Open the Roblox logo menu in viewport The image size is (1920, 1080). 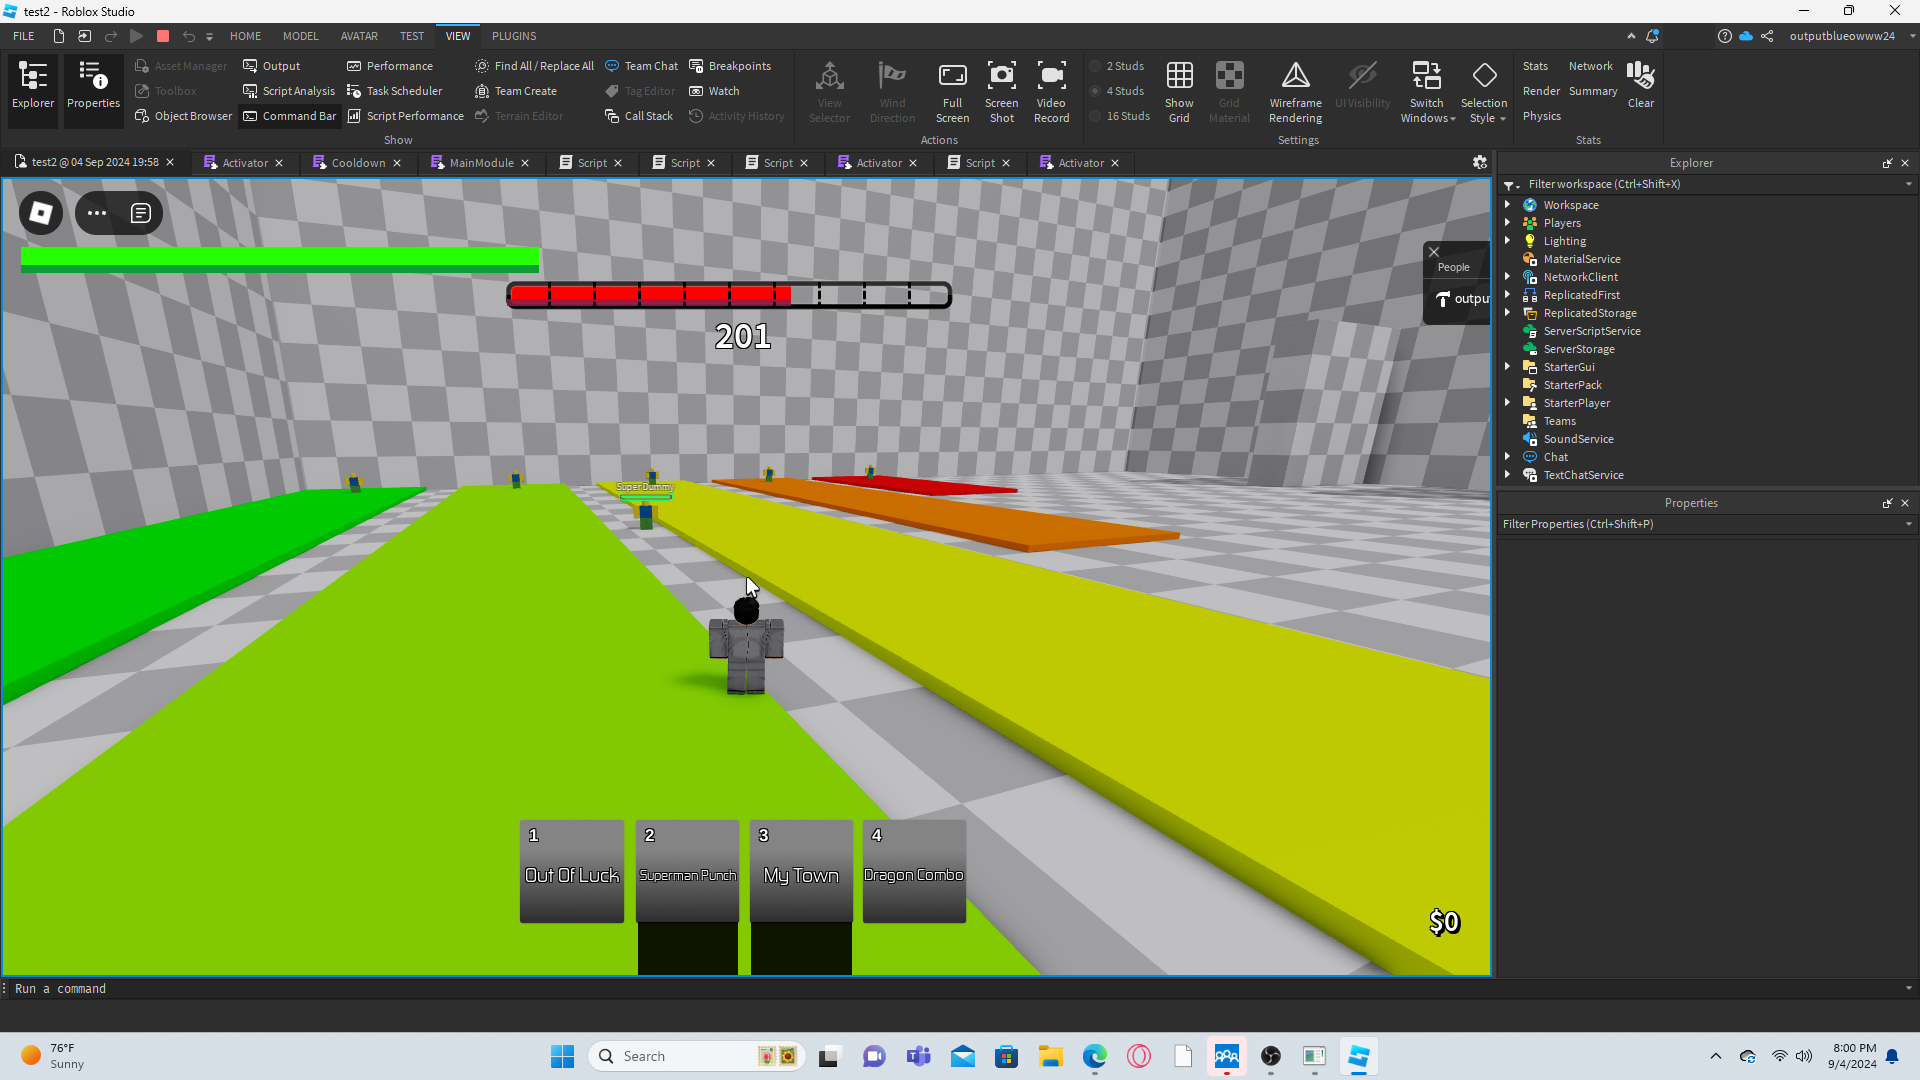(x=41, y=213)
